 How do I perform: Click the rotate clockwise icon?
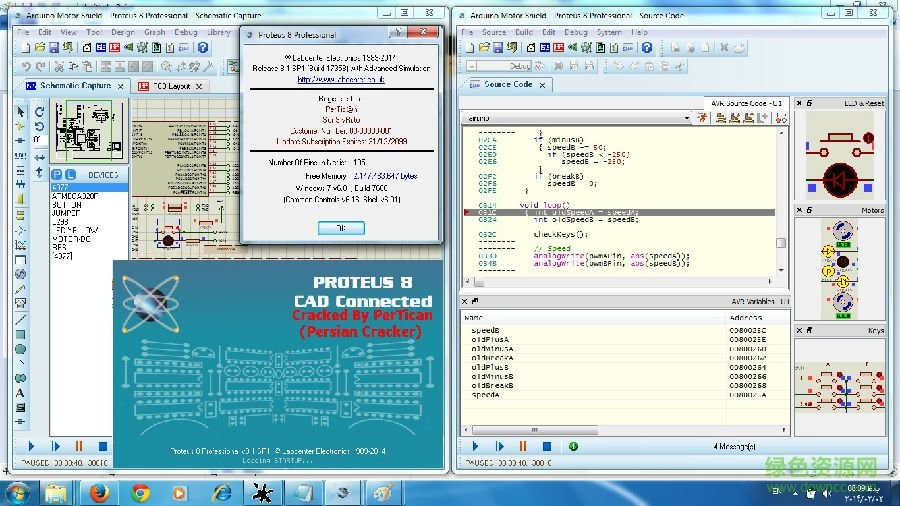click(40, 112)
